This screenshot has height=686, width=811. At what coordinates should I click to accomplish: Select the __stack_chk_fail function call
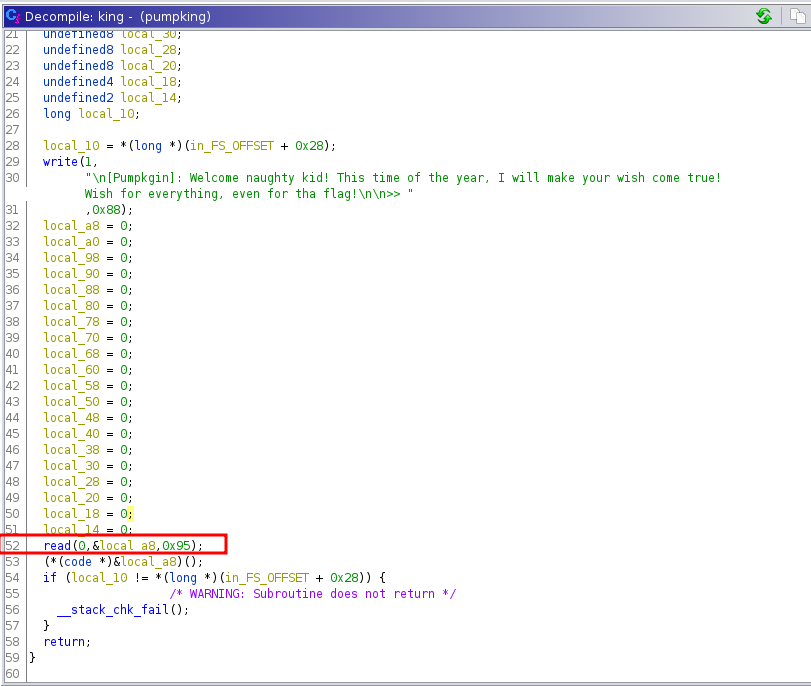121,609
